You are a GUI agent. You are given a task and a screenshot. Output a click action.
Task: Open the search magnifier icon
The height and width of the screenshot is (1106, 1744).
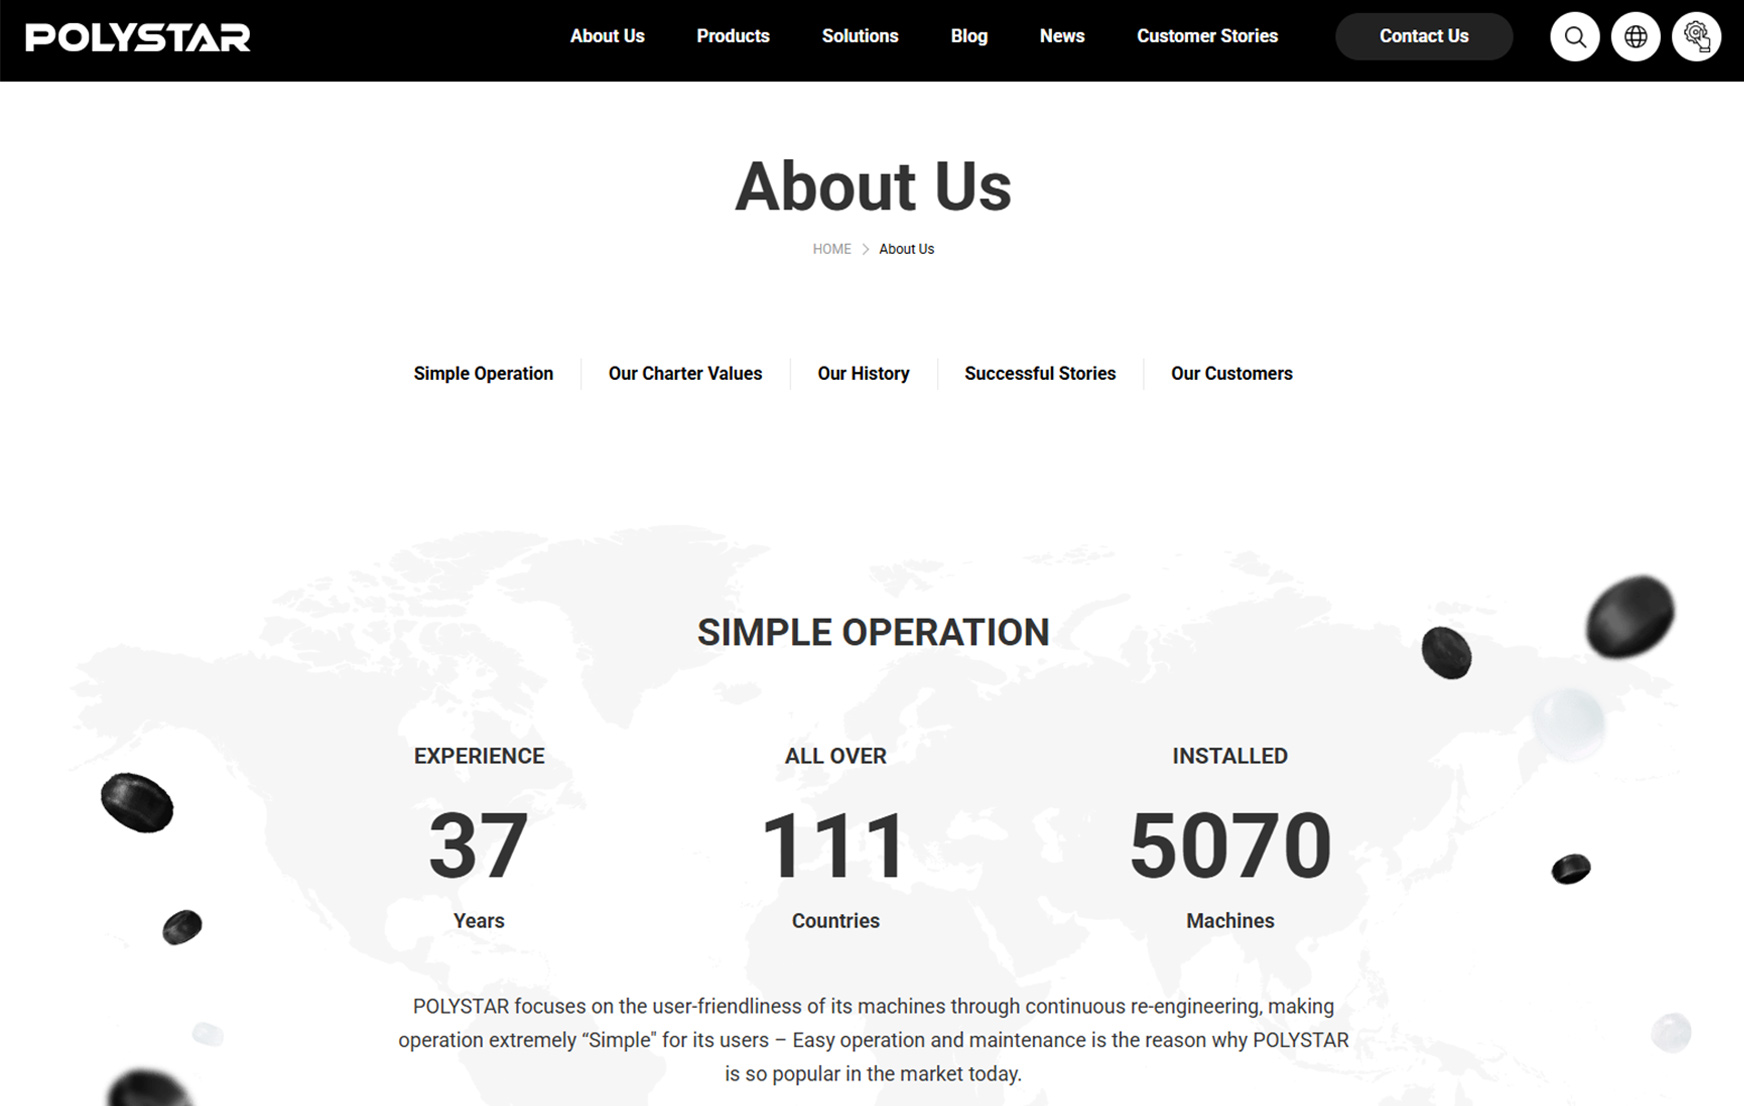pos(1574,37)
